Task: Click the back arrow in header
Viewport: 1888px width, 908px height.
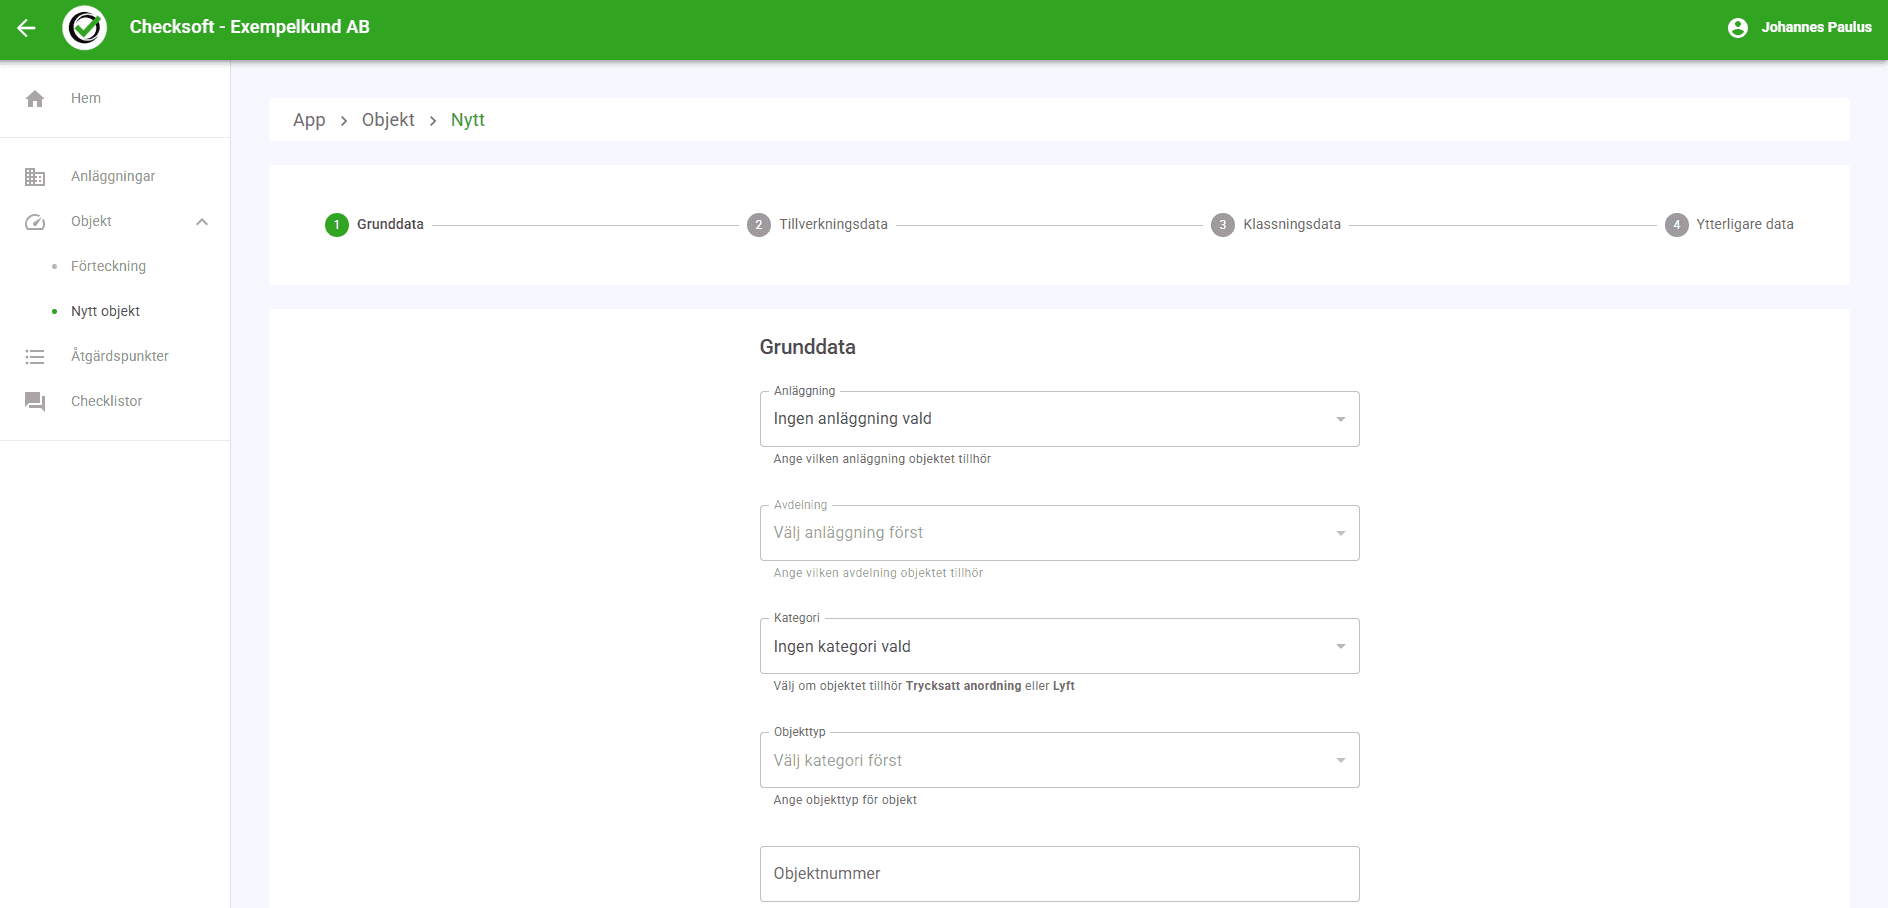Action: (27, 28)
